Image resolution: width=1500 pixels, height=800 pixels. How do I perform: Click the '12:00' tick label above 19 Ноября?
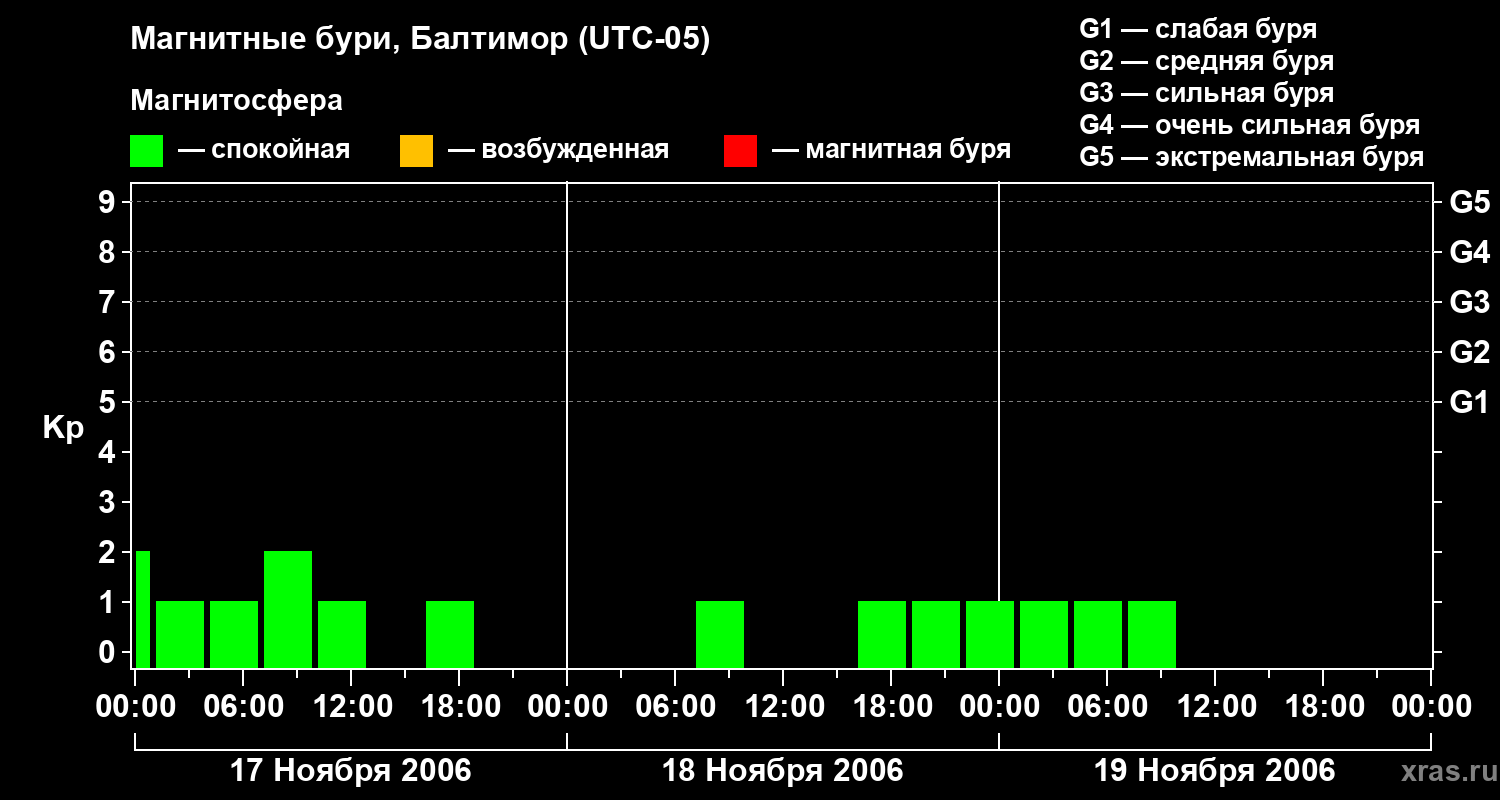click(1215, 707)
